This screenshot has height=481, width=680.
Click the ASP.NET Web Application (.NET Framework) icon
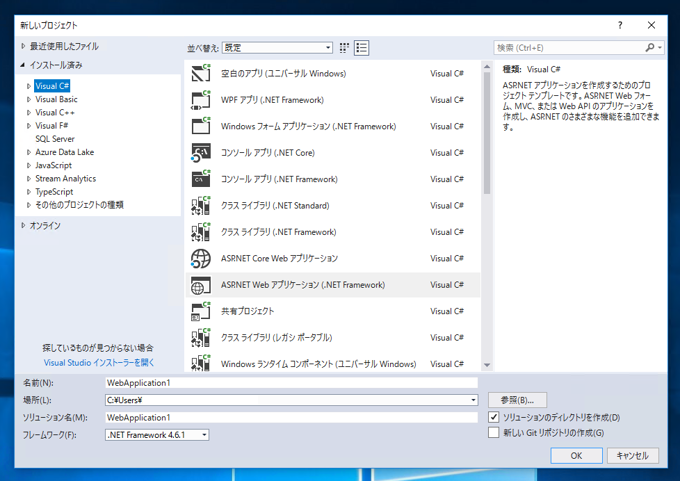click(x=201, y=285)
